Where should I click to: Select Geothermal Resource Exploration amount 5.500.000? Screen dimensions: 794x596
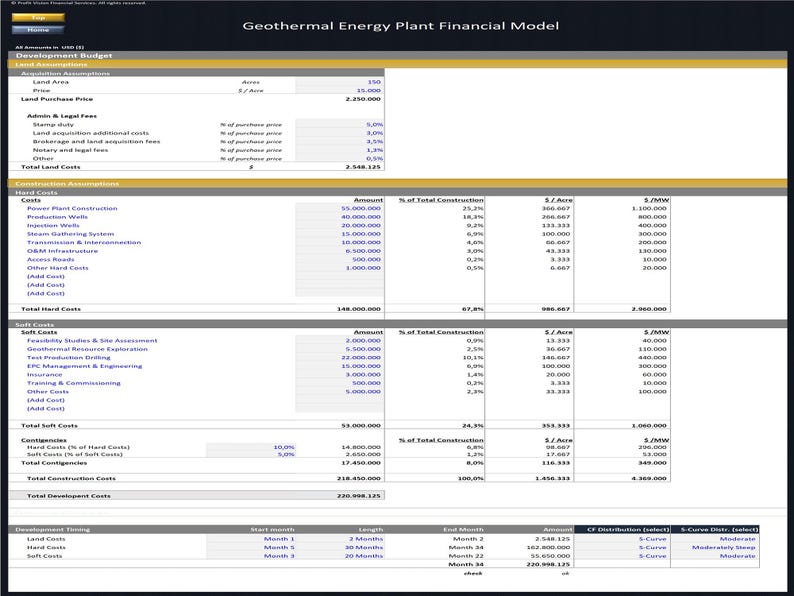coord(339,349)
